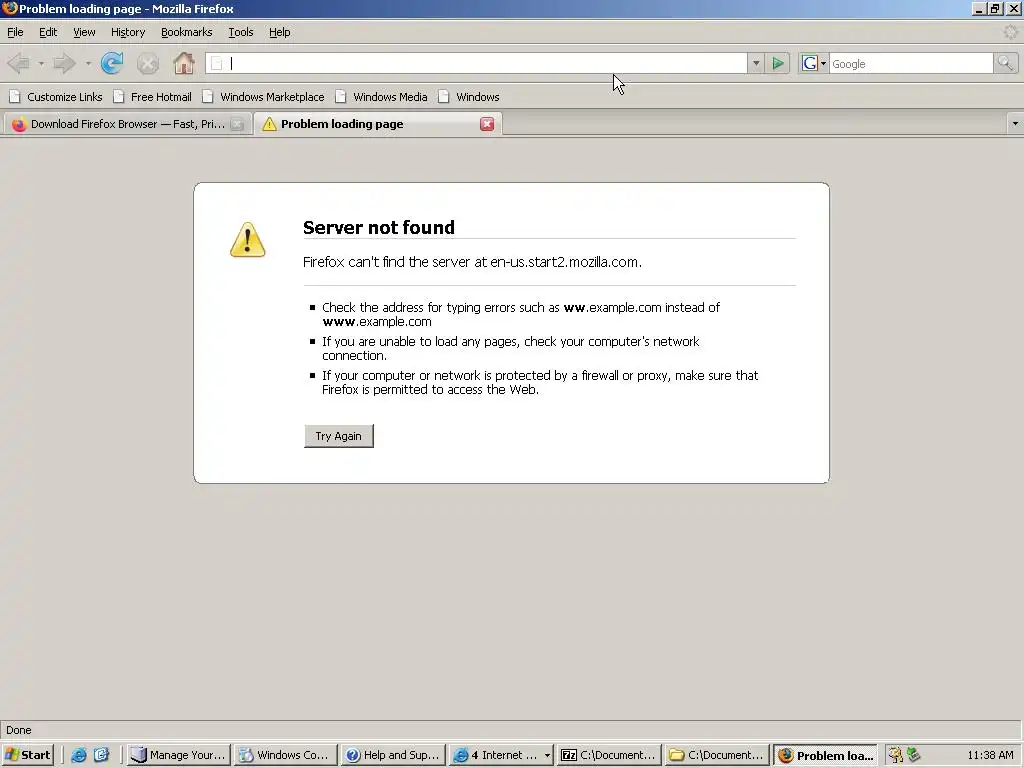
Task: Open Windows Marketplace bookmark
Action: tap(263, 97)
